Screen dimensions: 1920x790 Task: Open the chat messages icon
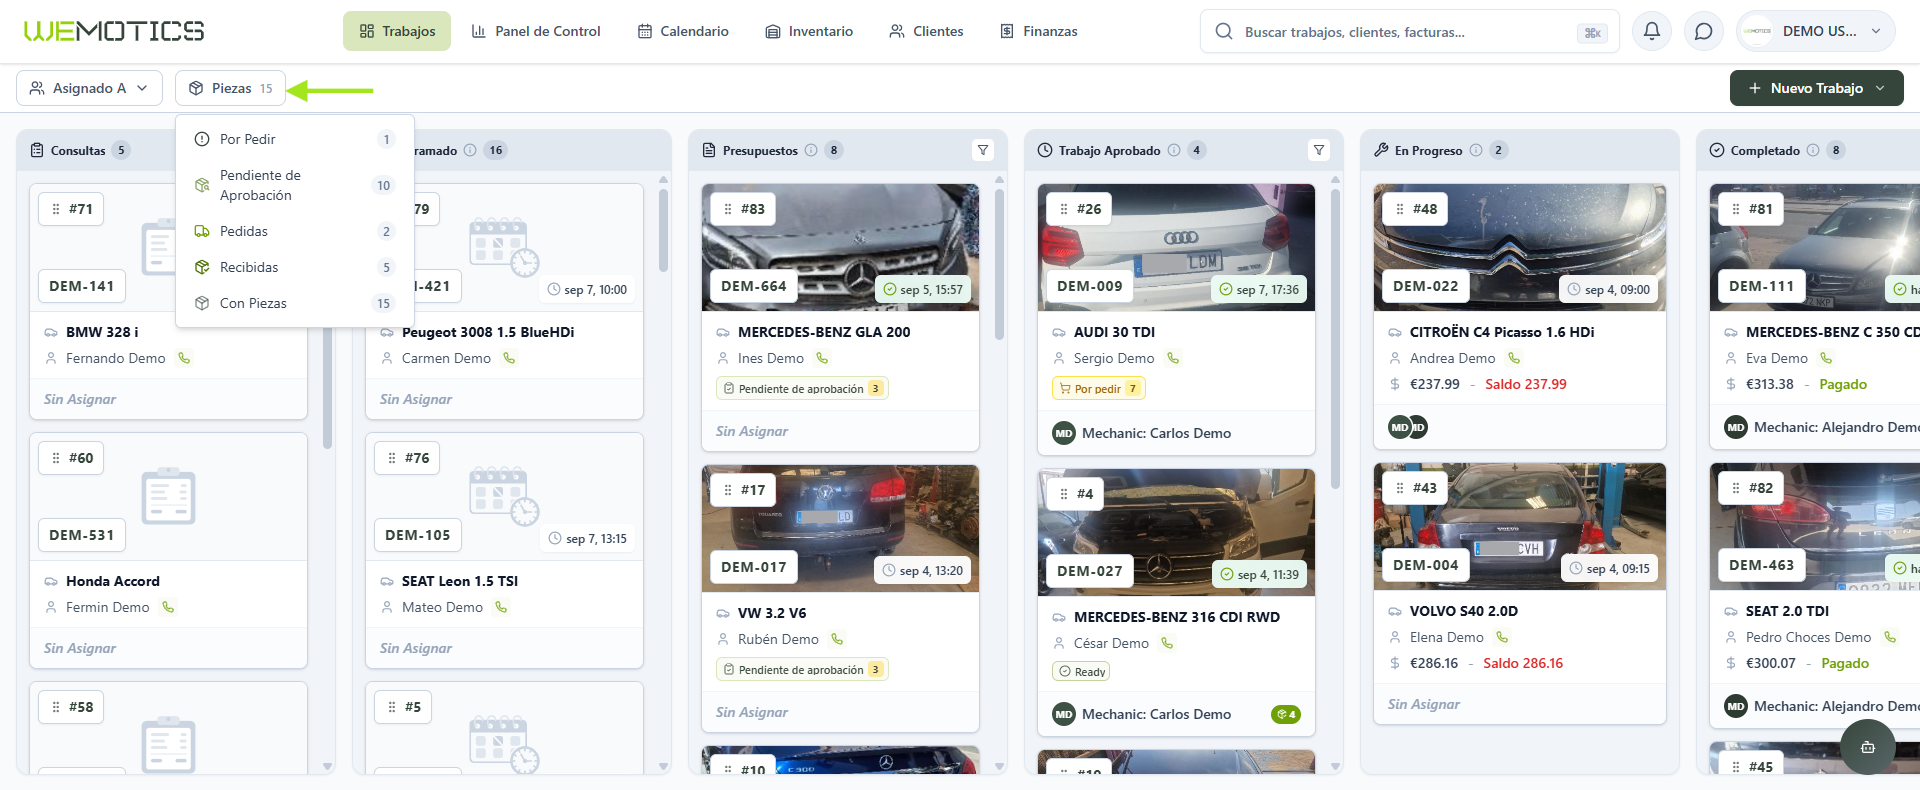(x=1704, y=31)
